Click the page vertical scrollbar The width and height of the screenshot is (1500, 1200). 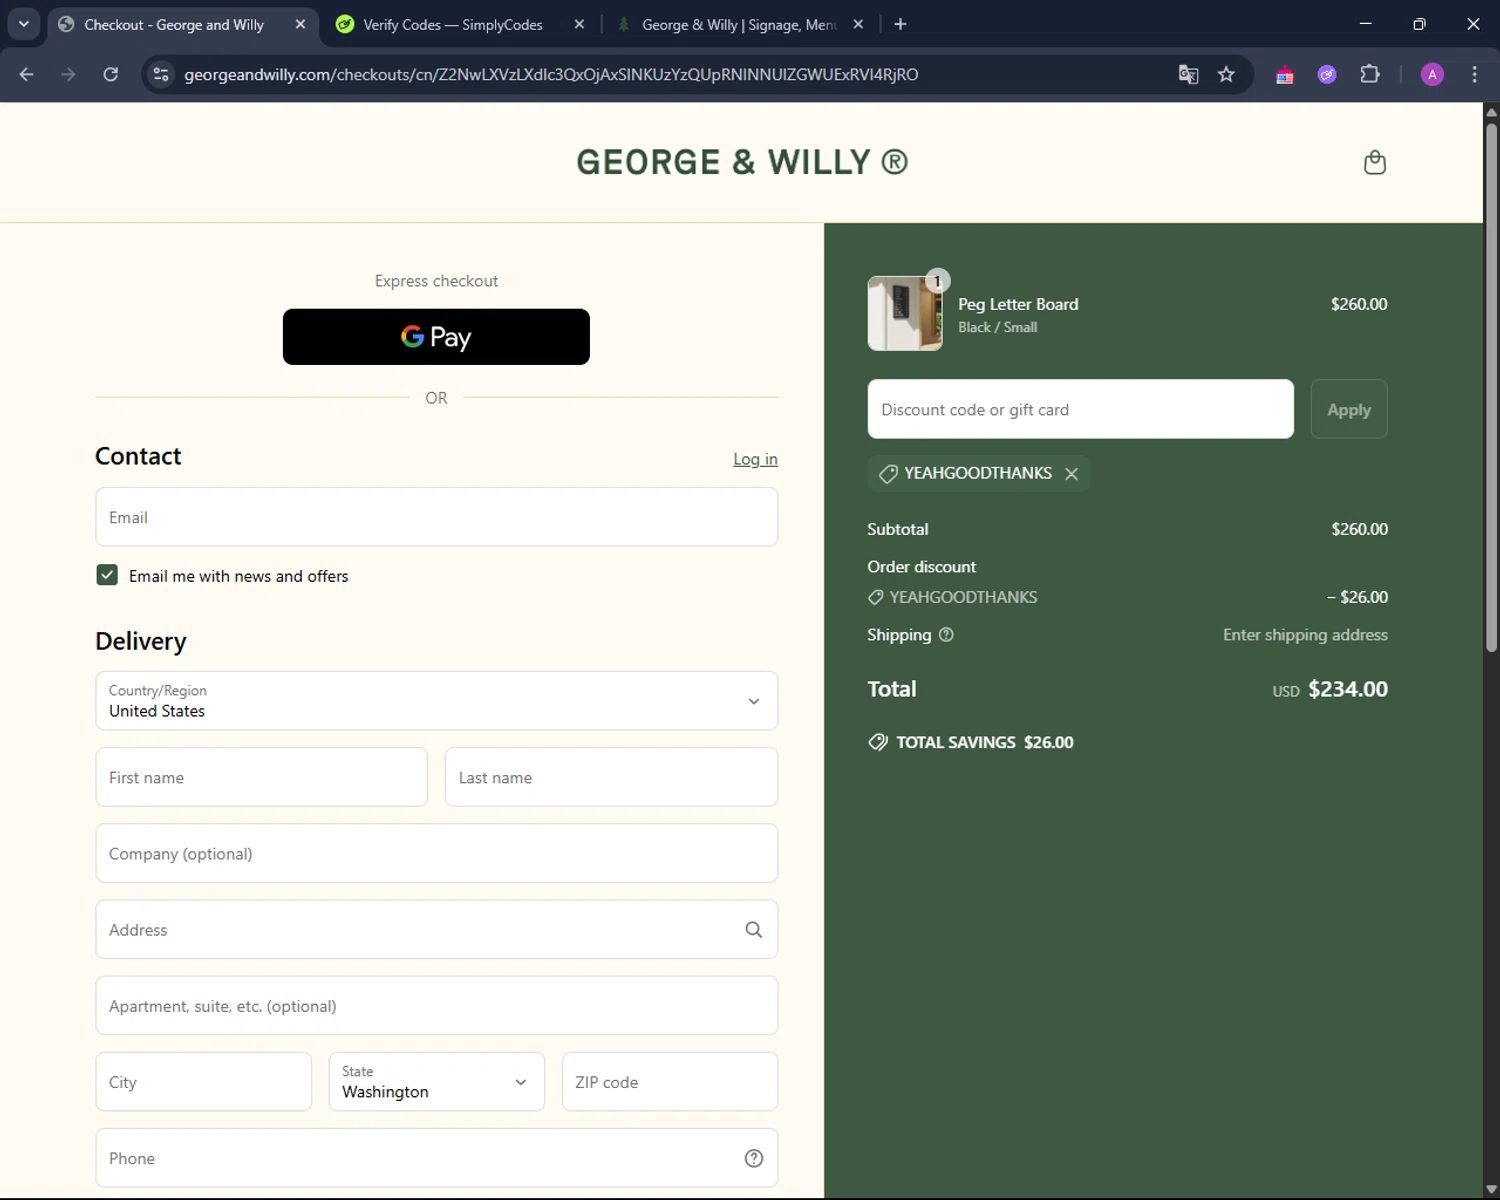pos(1491,387)
